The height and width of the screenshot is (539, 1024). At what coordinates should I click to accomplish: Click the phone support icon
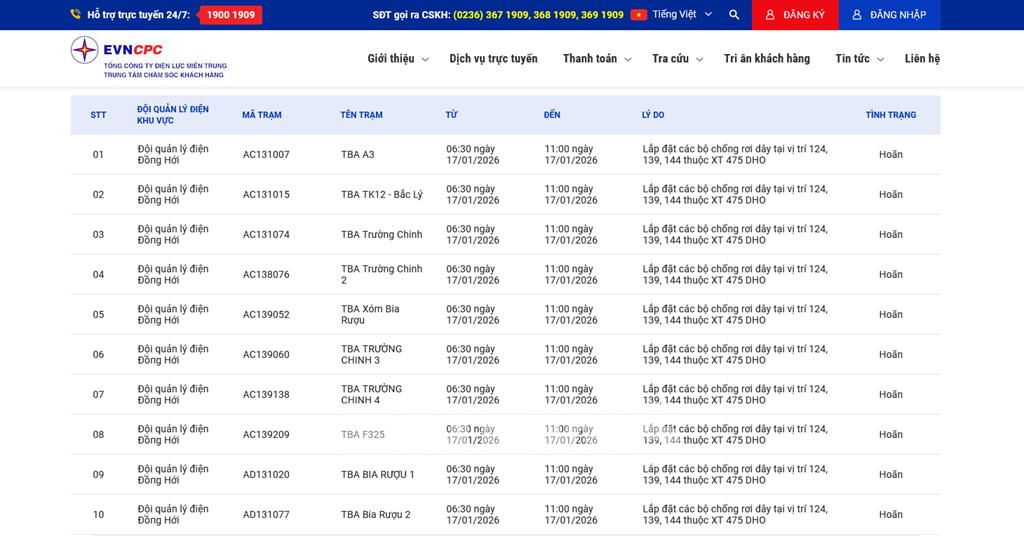tap(76, 15)
